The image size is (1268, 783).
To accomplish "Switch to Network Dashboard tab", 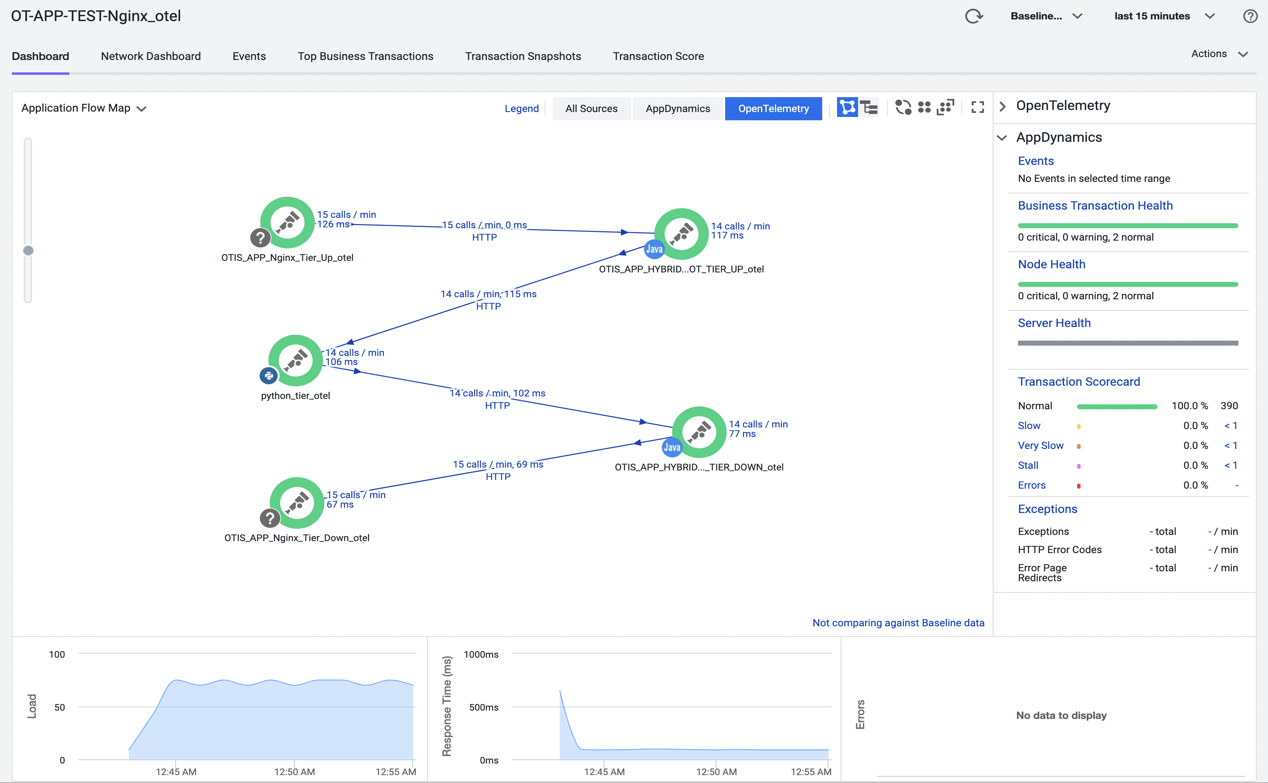I will [x=150, y=56].
